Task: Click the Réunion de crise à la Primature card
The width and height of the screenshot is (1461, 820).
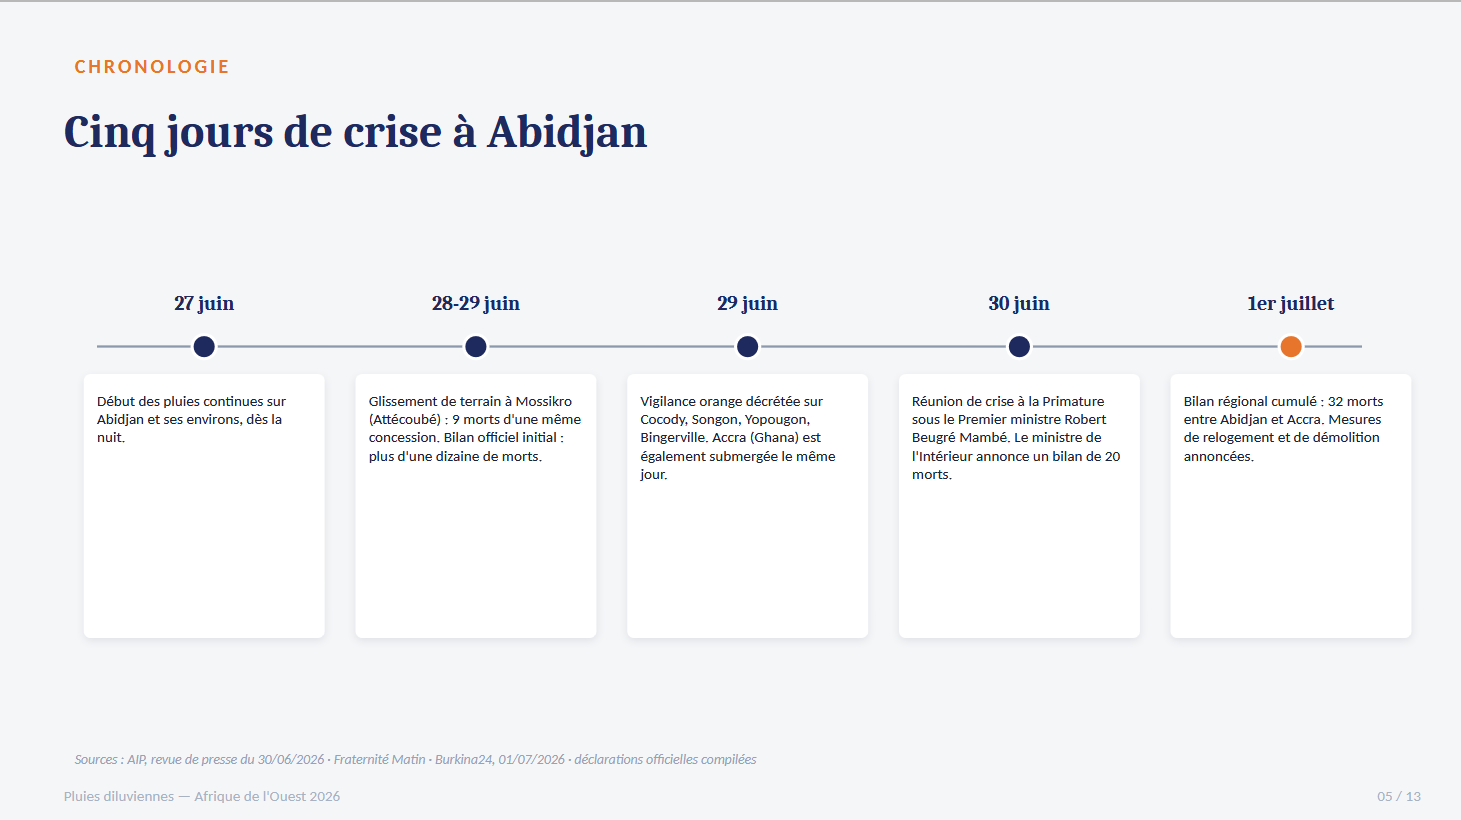Action: [1019, 506]
